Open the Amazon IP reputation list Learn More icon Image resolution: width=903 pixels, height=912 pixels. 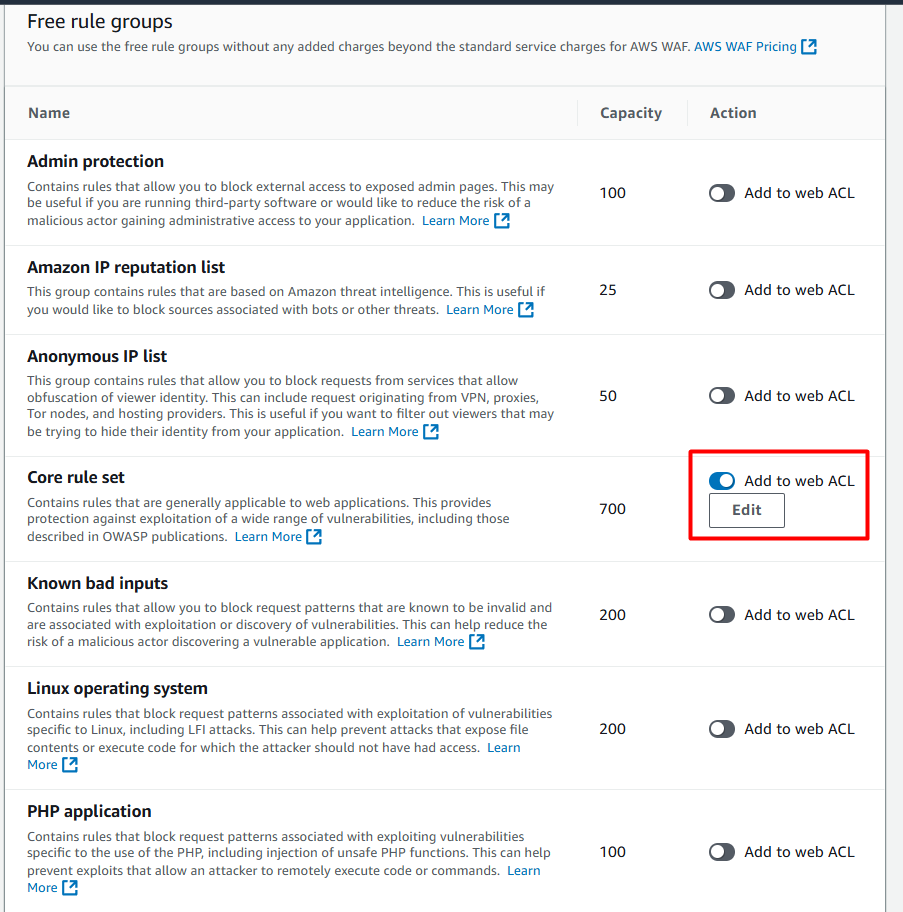click(x=528, y=309)
